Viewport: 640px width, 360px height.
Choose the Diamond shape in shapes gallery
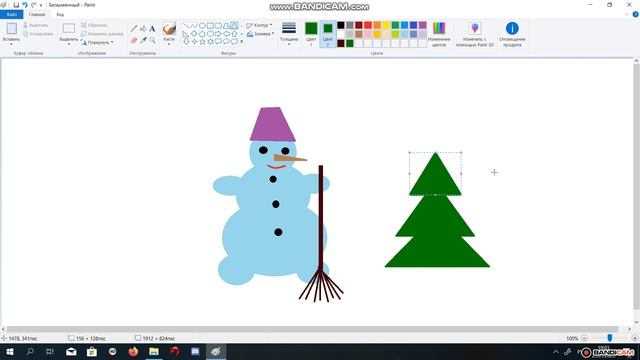point(194,34)
